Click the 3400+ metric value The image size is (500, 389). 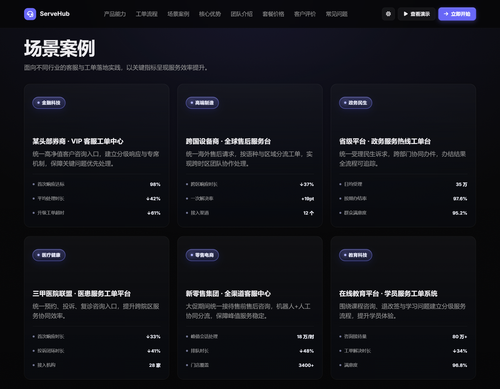306,365
